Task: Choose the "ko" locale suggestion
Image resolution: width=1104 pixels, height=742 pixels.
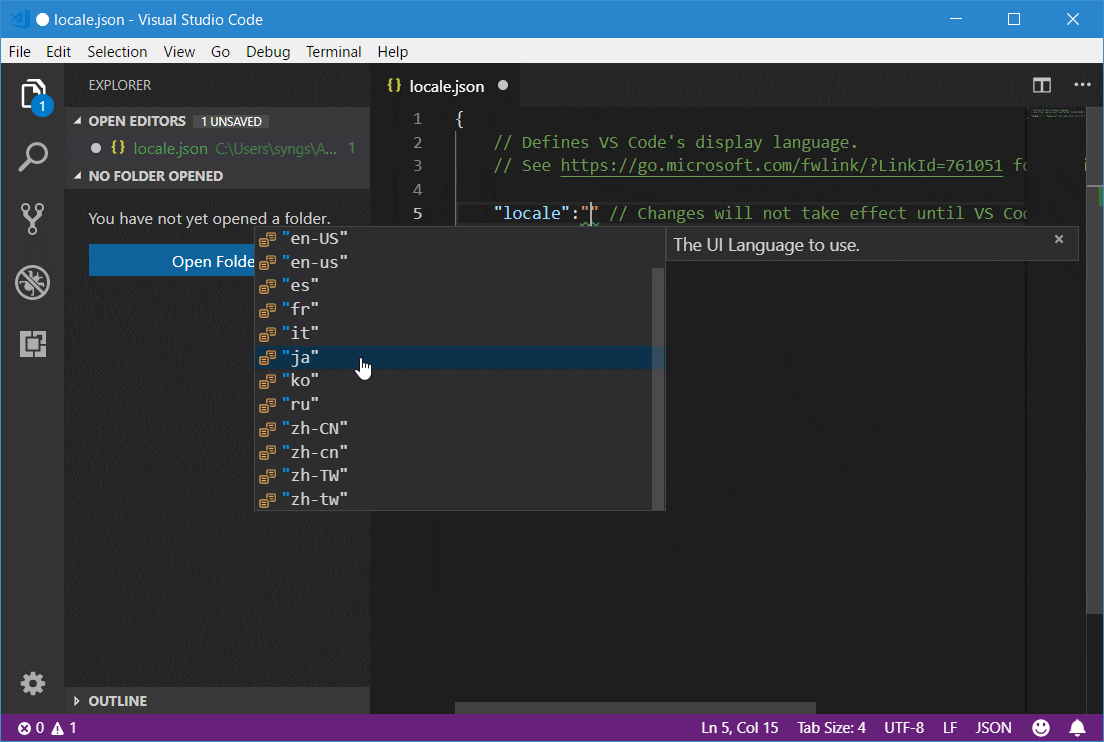Action: pos(453,381)
